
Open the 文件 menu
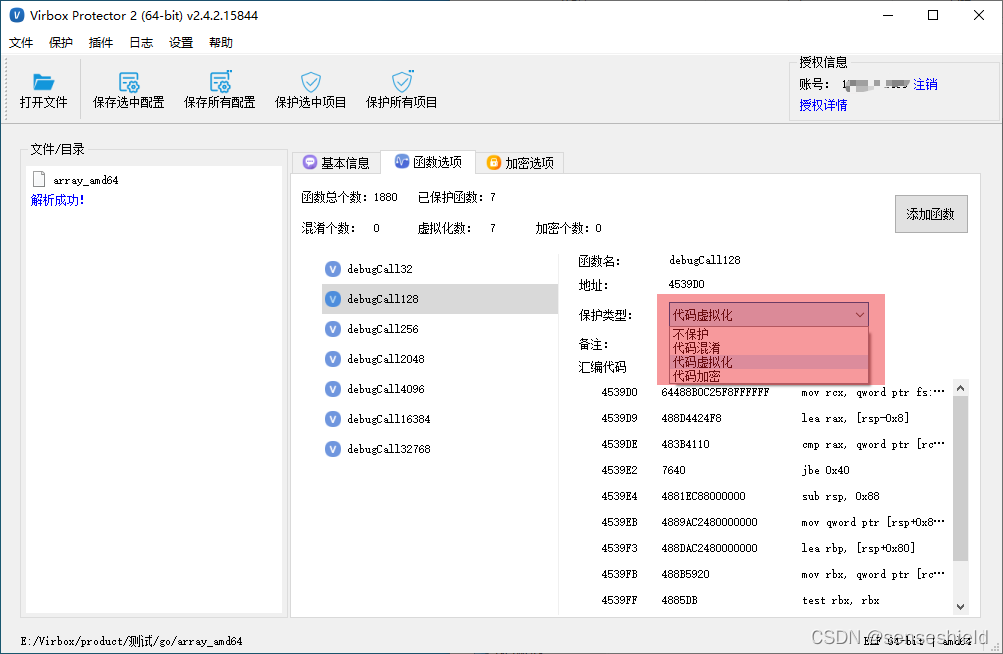pyautogui.click(x=21, y=43)
